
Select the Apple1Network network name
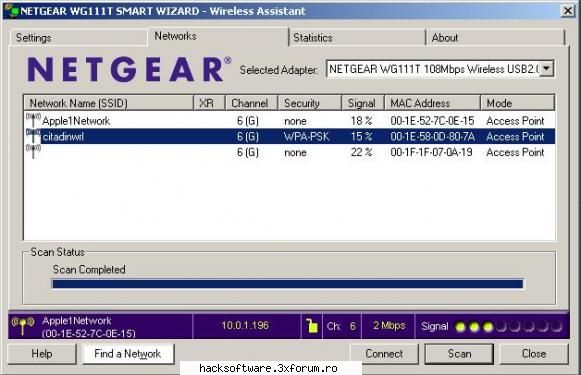click(x=76, y=121)
